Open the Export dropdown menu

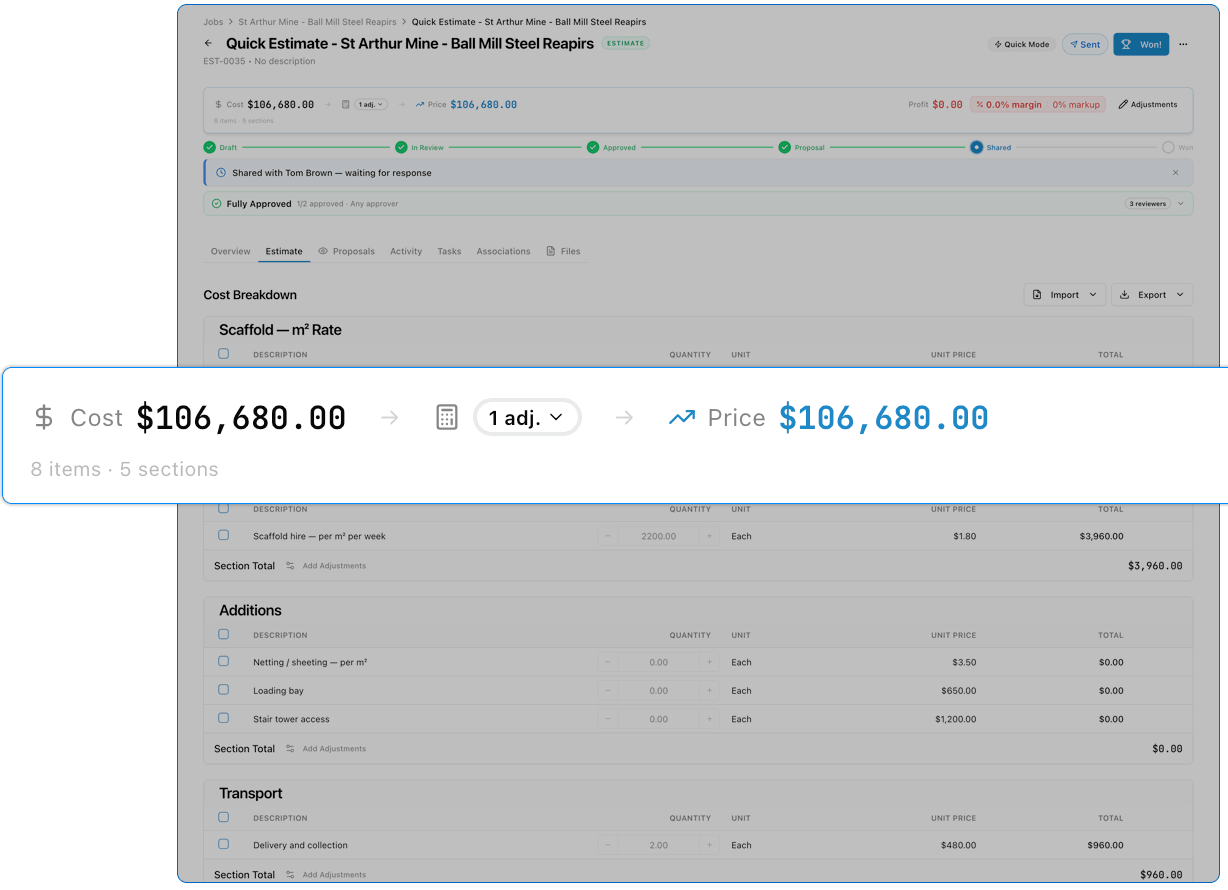1151,294
